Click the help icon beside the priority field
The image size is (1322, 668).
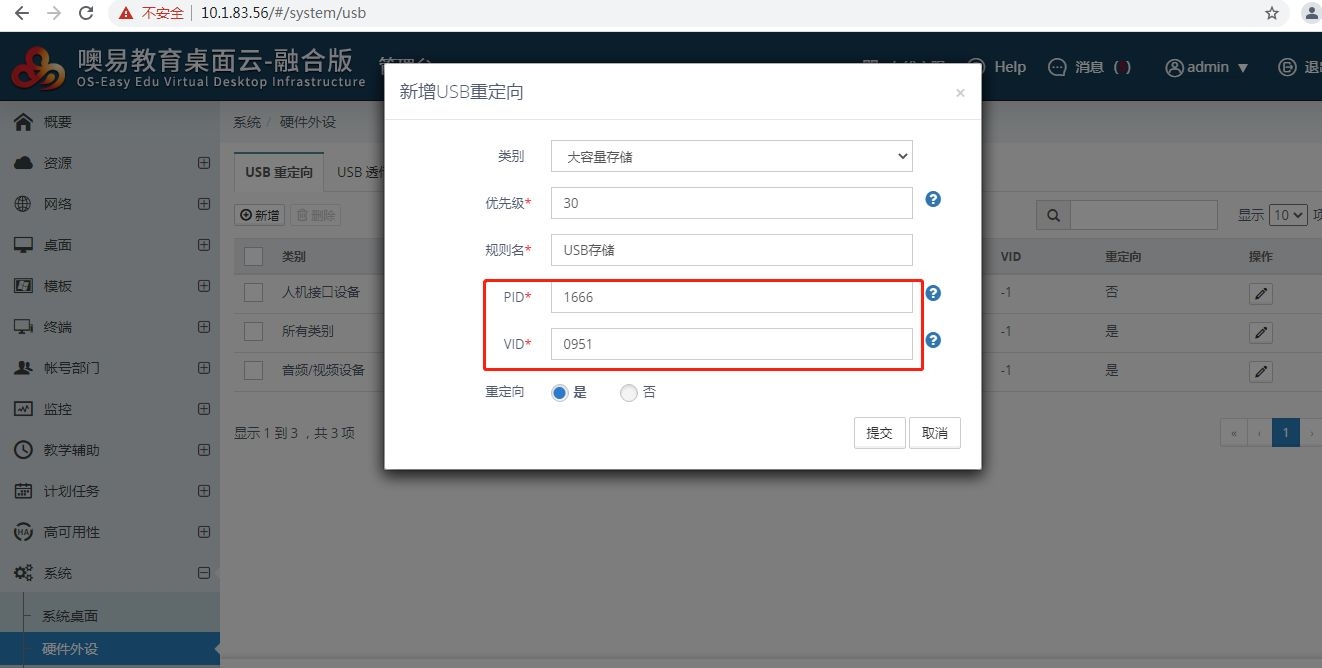click(x=933, y=199)
